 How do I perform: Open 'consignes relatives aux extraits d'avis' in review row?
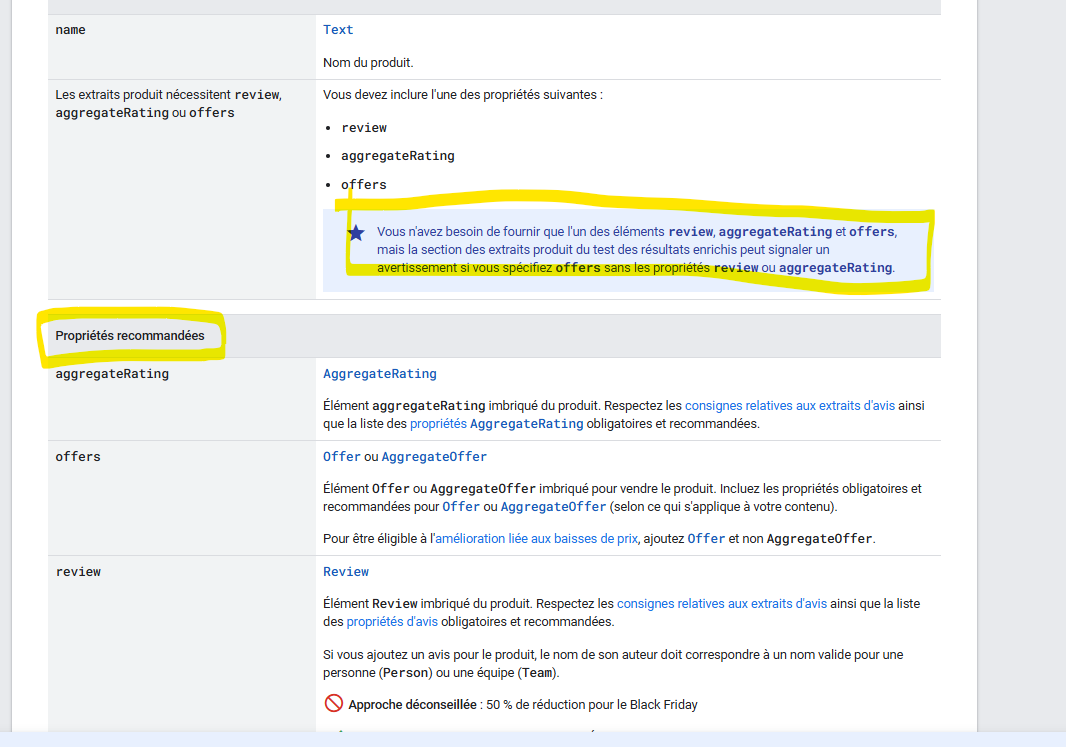tap(722, 604)
